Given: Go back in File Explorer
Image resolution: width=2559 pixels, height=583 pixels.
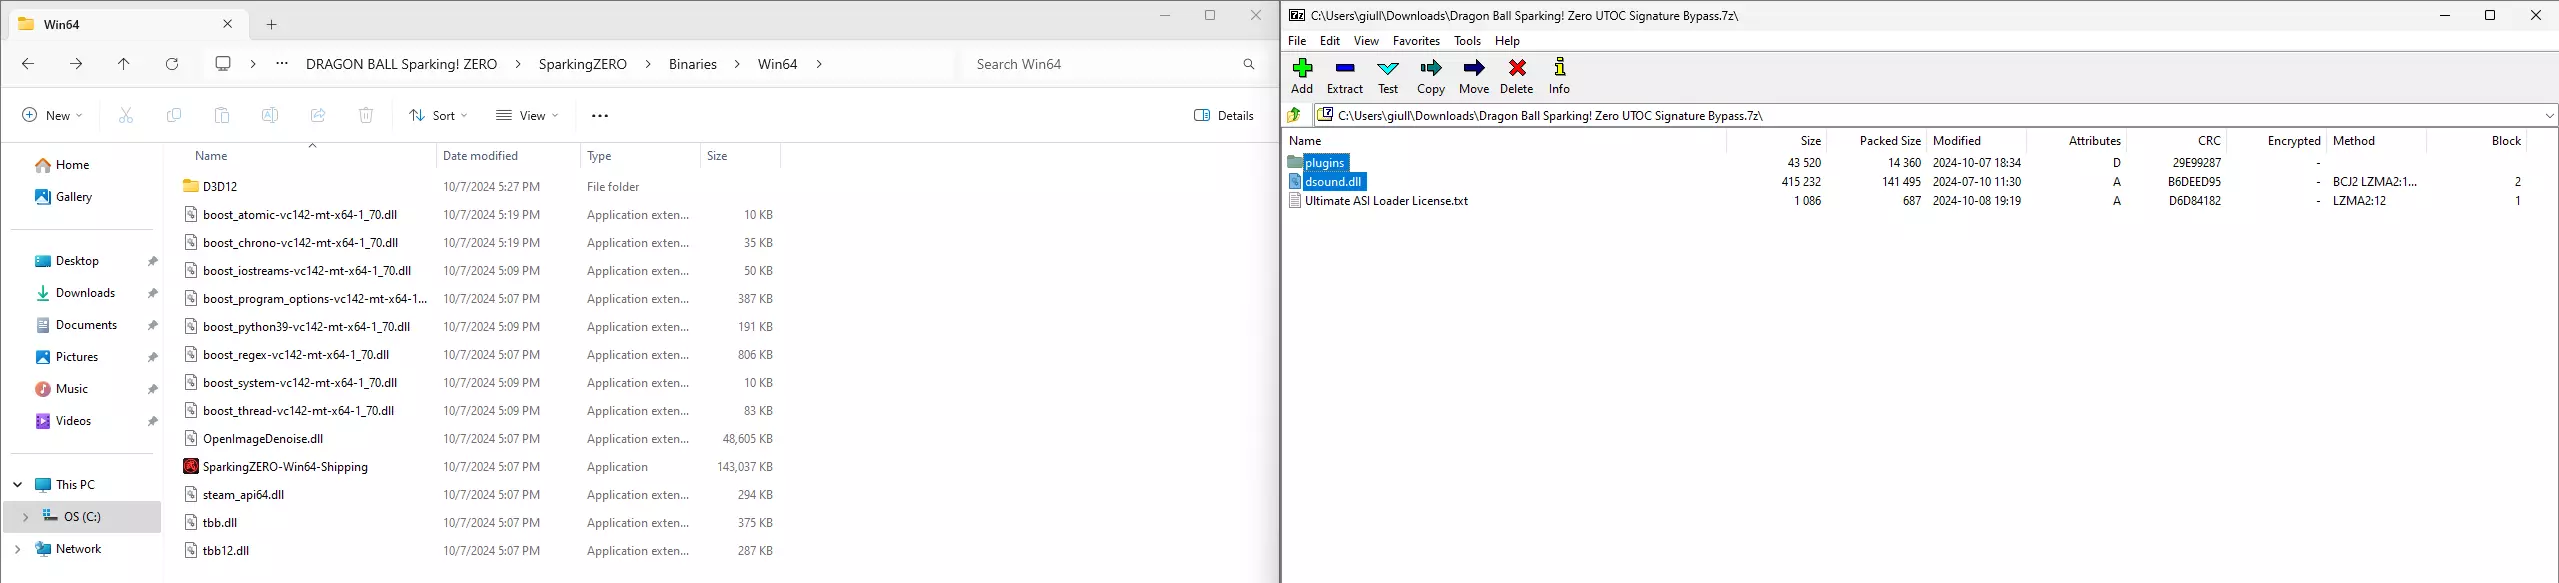Looking at the screenshot, I should pos(28,64).
